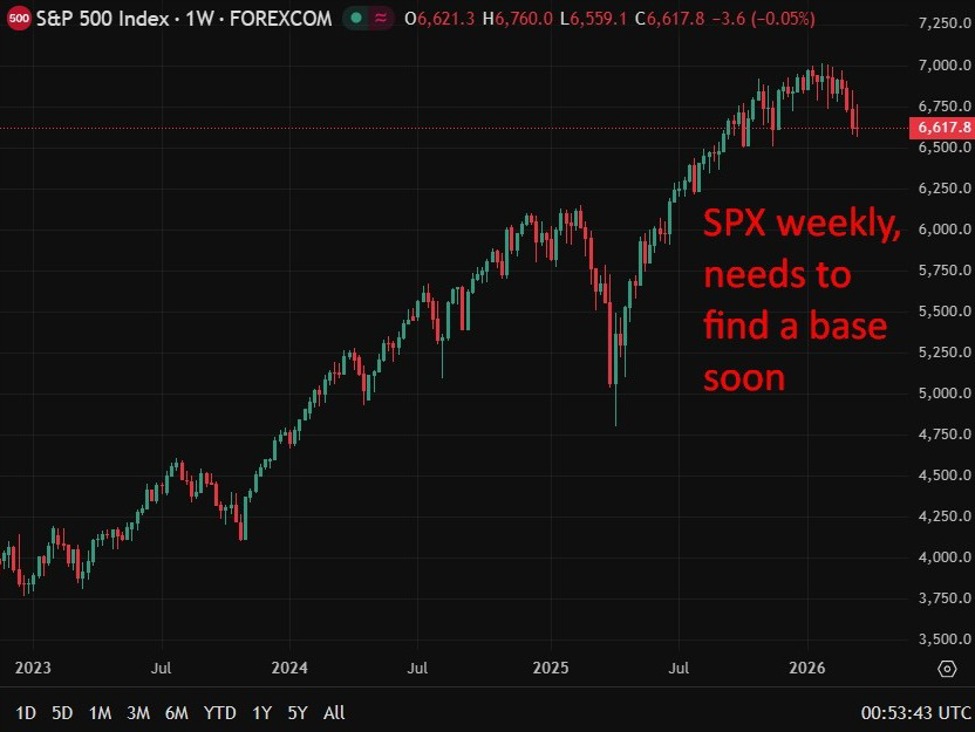
Task: Select the 1D time range
Action: pos(26,713)
